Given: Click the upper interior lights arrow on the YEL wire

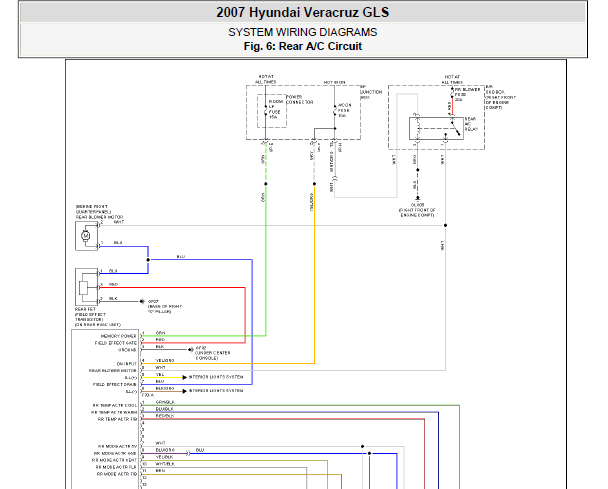Looking at the screenshot, I should (185, 377).
